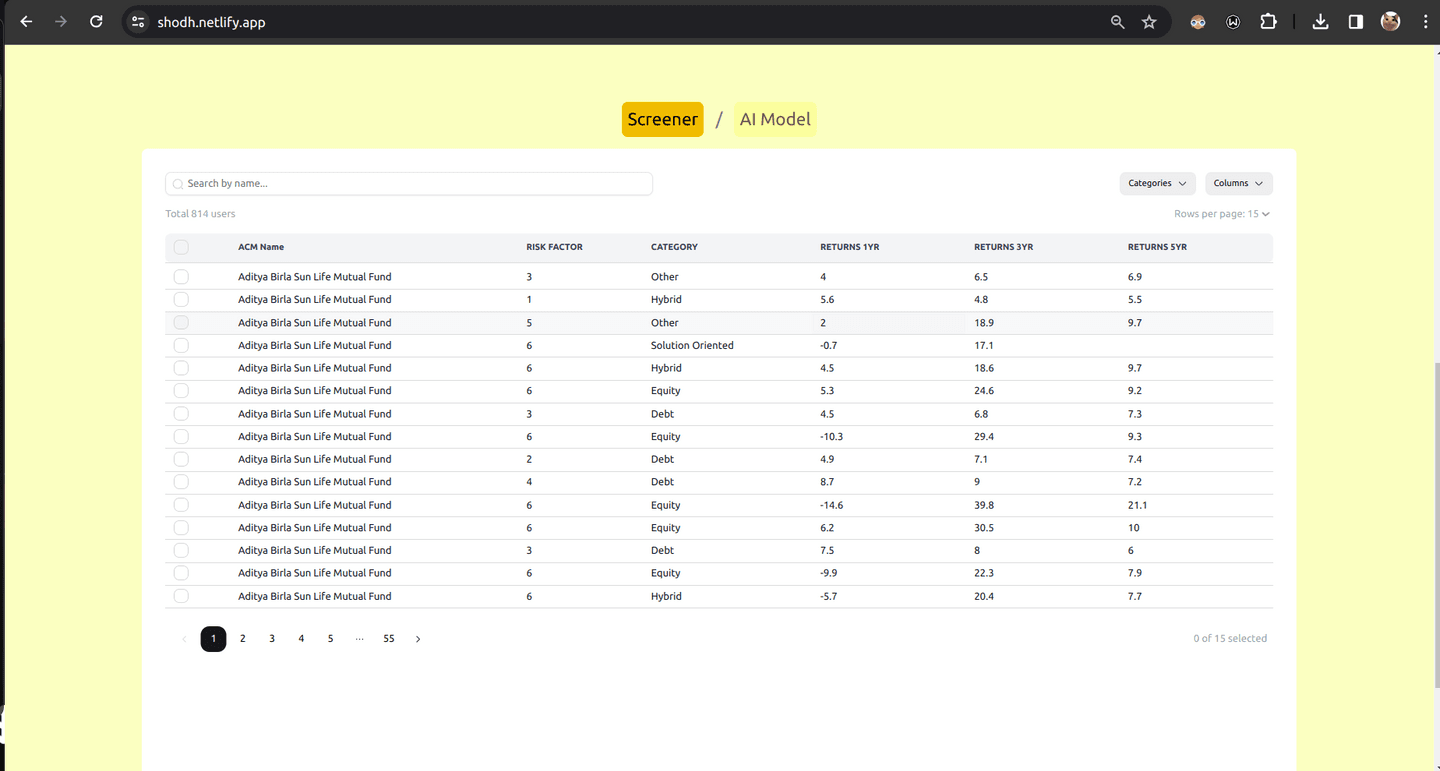Screen dimensions: 1440x771
Task: Click the circular W extension icon
Action: pyautogui.click(x=1233, y=22)
